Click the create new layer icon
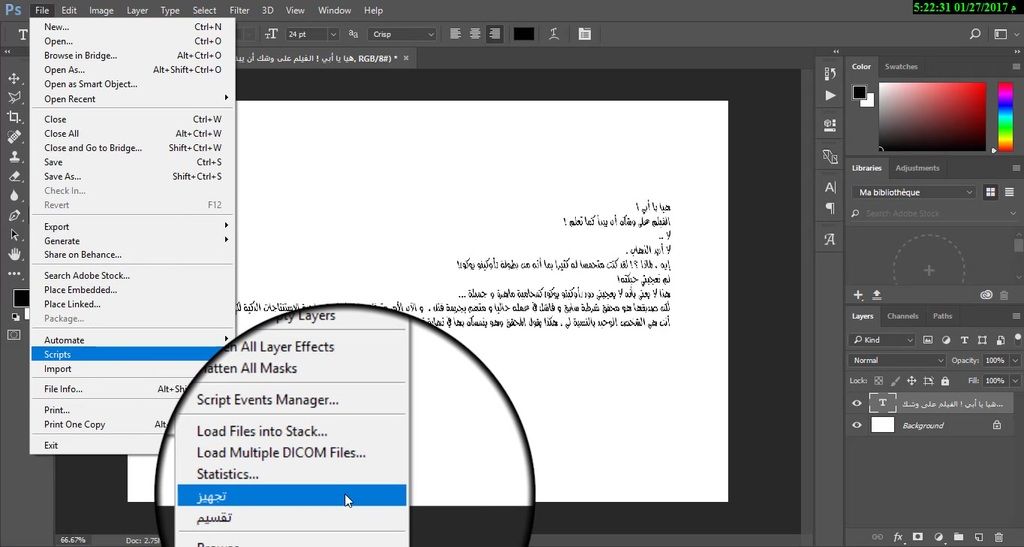The image size is (1024, 547). [x=978, y=537]
